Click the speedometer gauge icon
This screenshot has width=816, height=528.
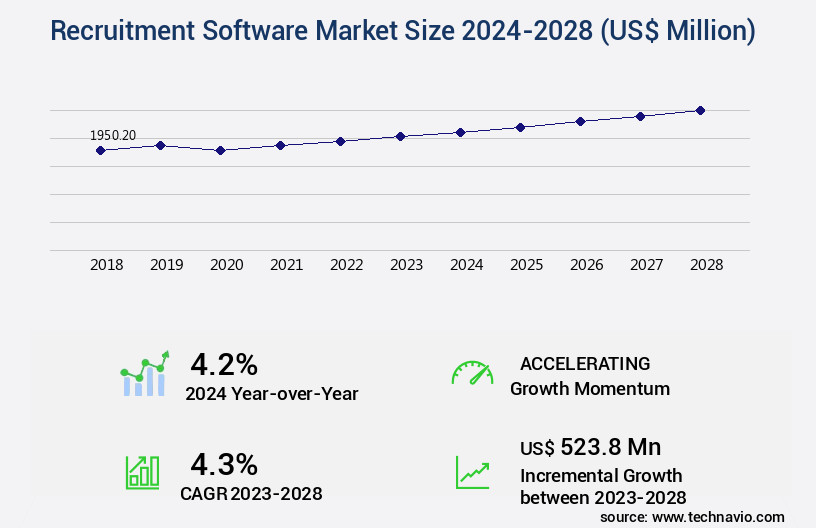tap(472, 374)
